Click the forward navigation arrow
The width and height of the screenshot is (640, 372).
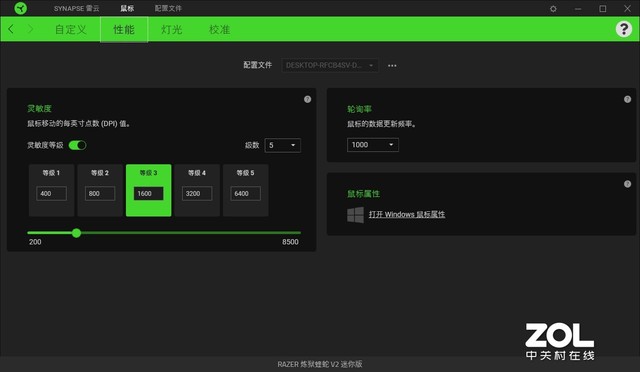(31, 29)
